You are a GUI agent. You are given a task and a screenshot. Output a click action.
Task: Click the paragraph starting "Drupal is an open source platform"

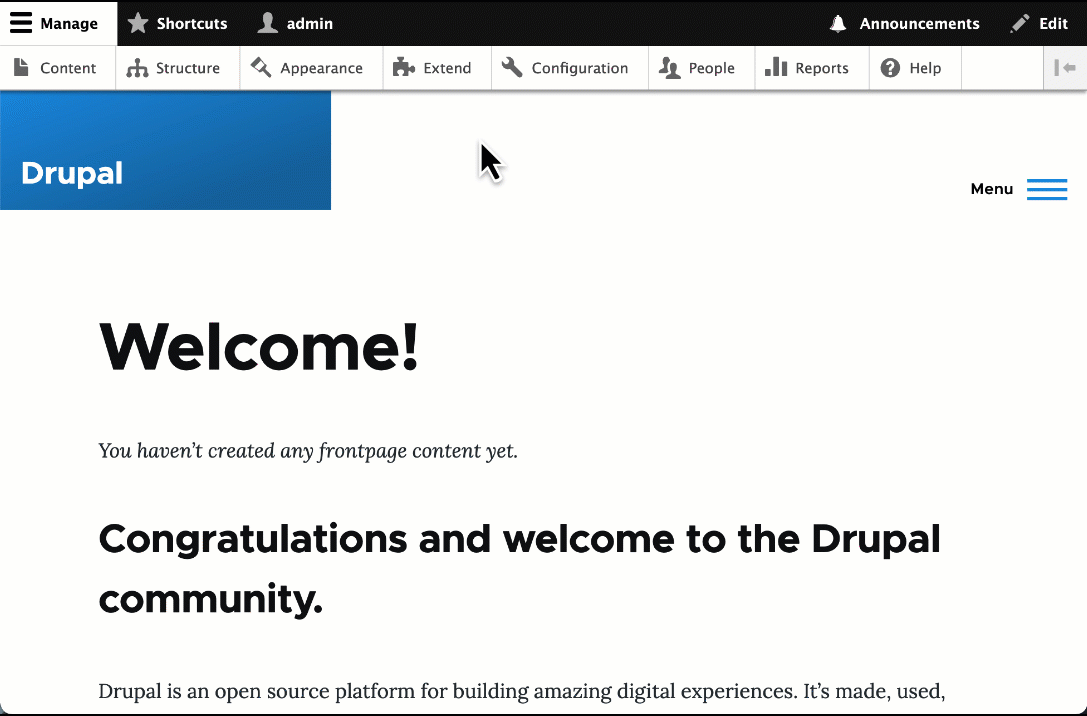522,692
